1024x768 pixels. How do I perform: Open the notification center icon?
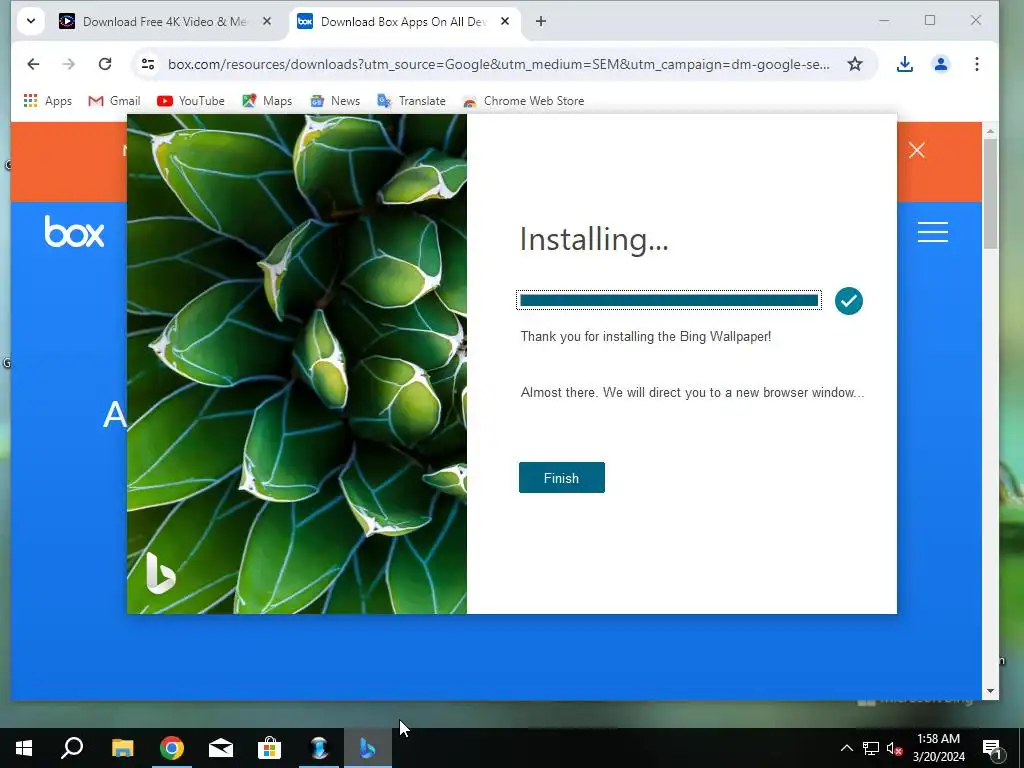pos(993,748)
